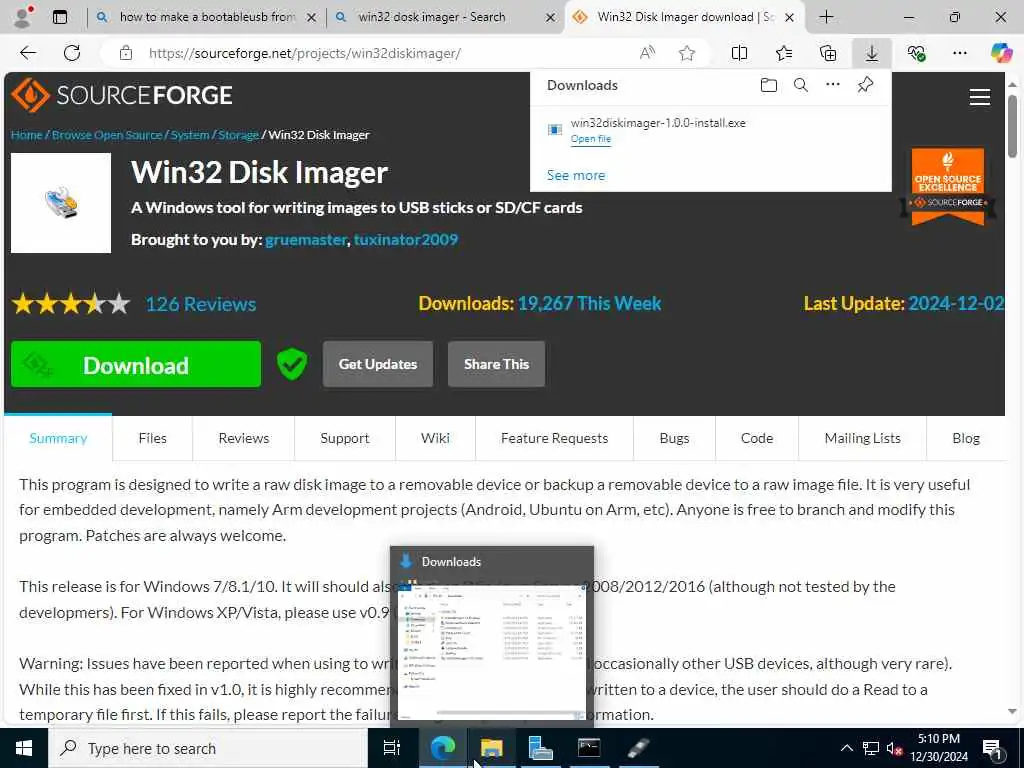
Task: Click the SourceForge logo
Action: pos(122,95)
